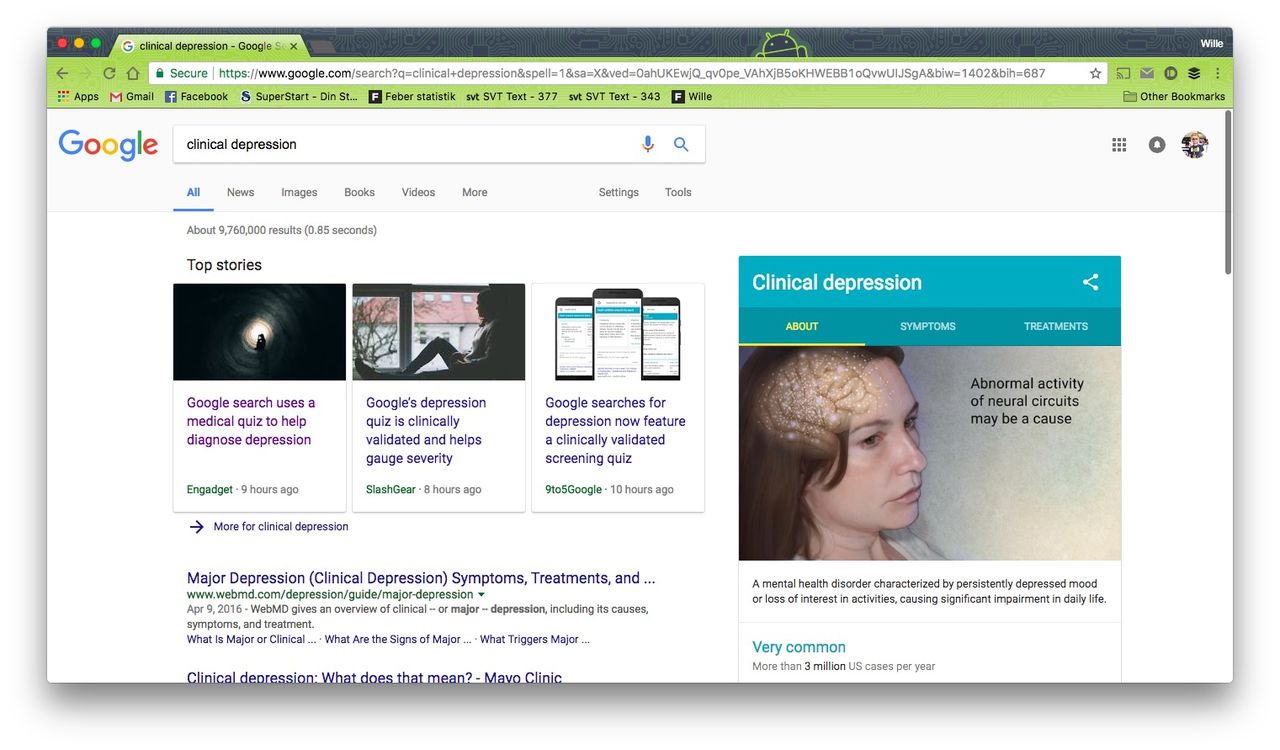The height and width of the screenshot is (750, 1280).
Task: Switch to the Images results tab
Action: point(299,192)
